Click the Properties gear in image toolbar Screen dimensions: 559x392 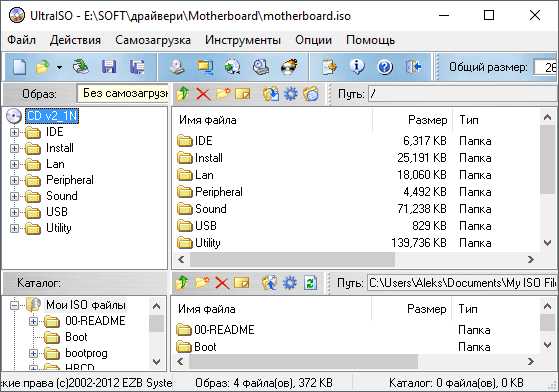click(291, 94)
